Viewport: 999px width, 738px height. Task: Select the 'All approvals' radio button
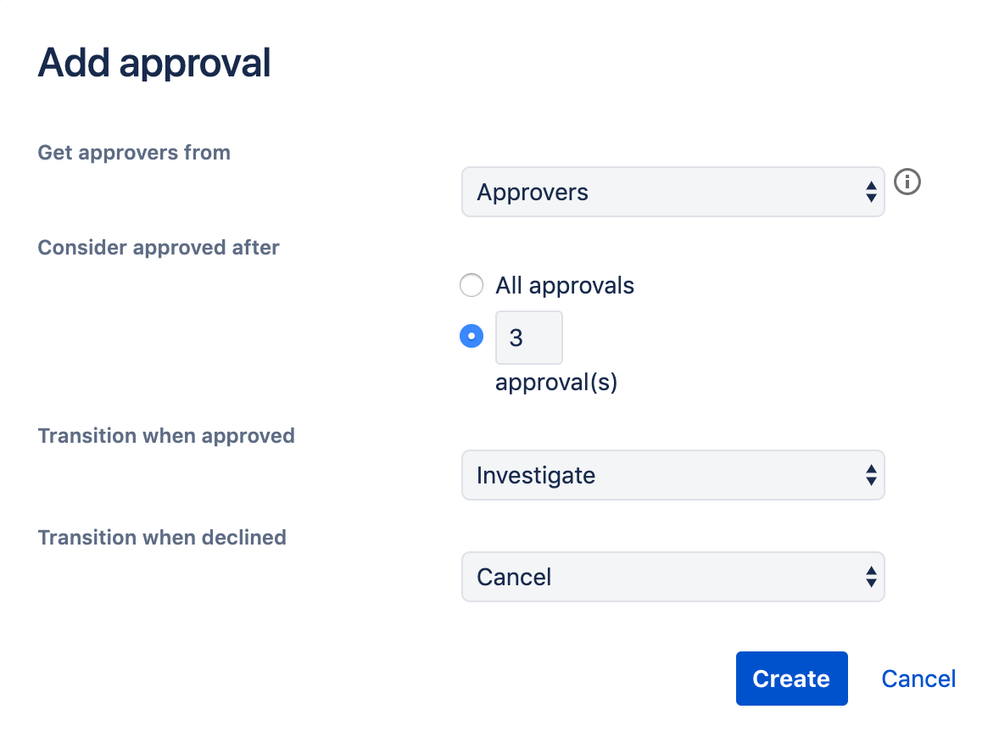click(471, 285)
